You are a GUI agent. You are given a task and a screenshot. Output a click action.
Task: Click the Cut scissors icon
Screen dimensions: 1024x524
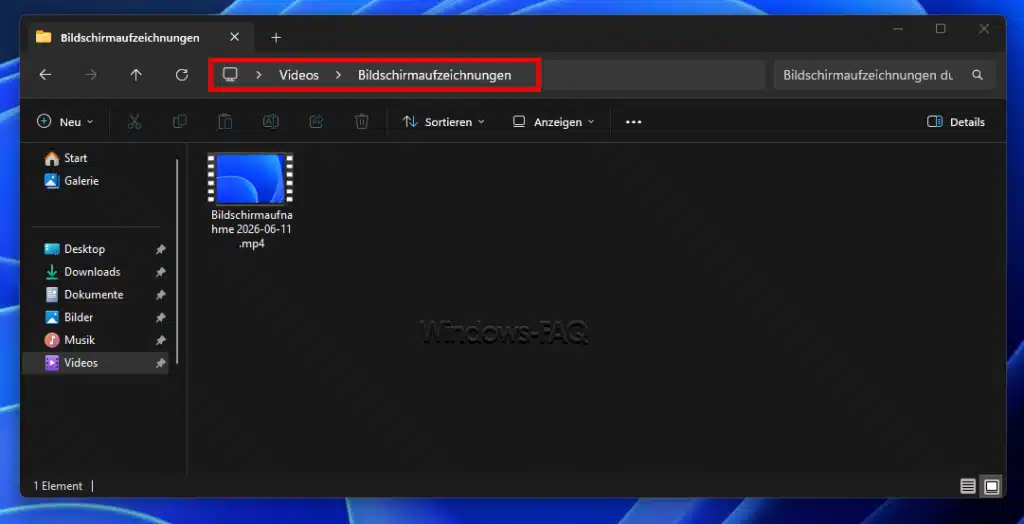[x=135, y=122]
